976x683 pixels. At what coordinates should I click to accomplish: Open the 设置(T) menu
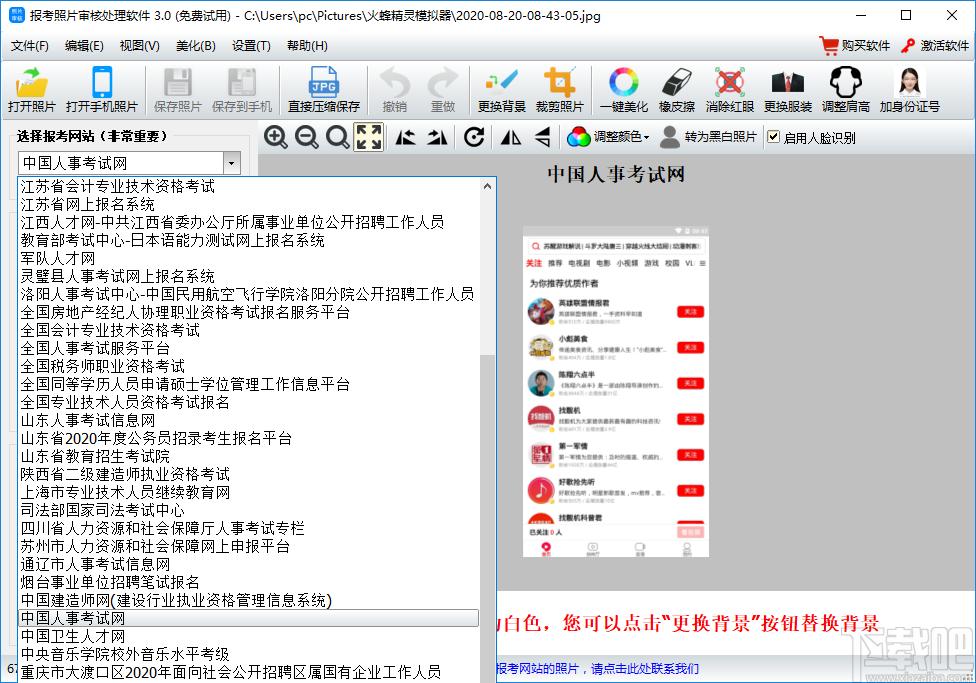pos(251,45)
